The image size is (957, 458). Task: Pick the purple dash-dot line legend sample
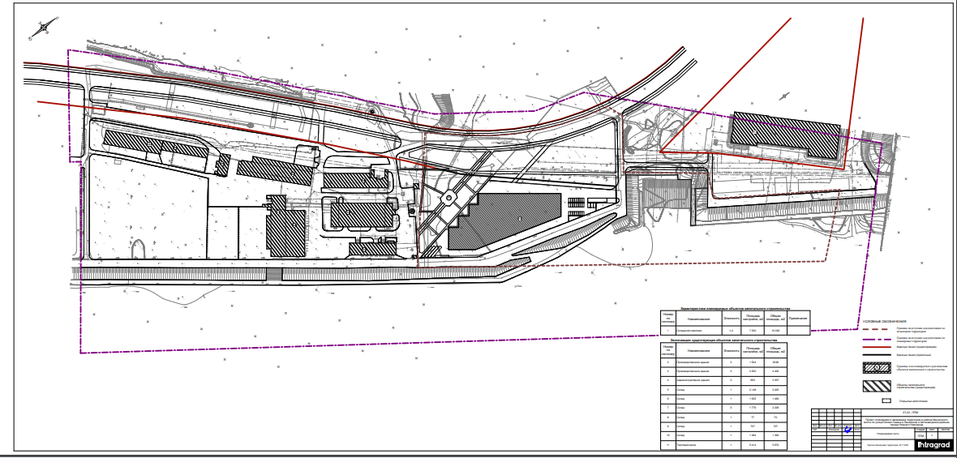coord(877,340)
